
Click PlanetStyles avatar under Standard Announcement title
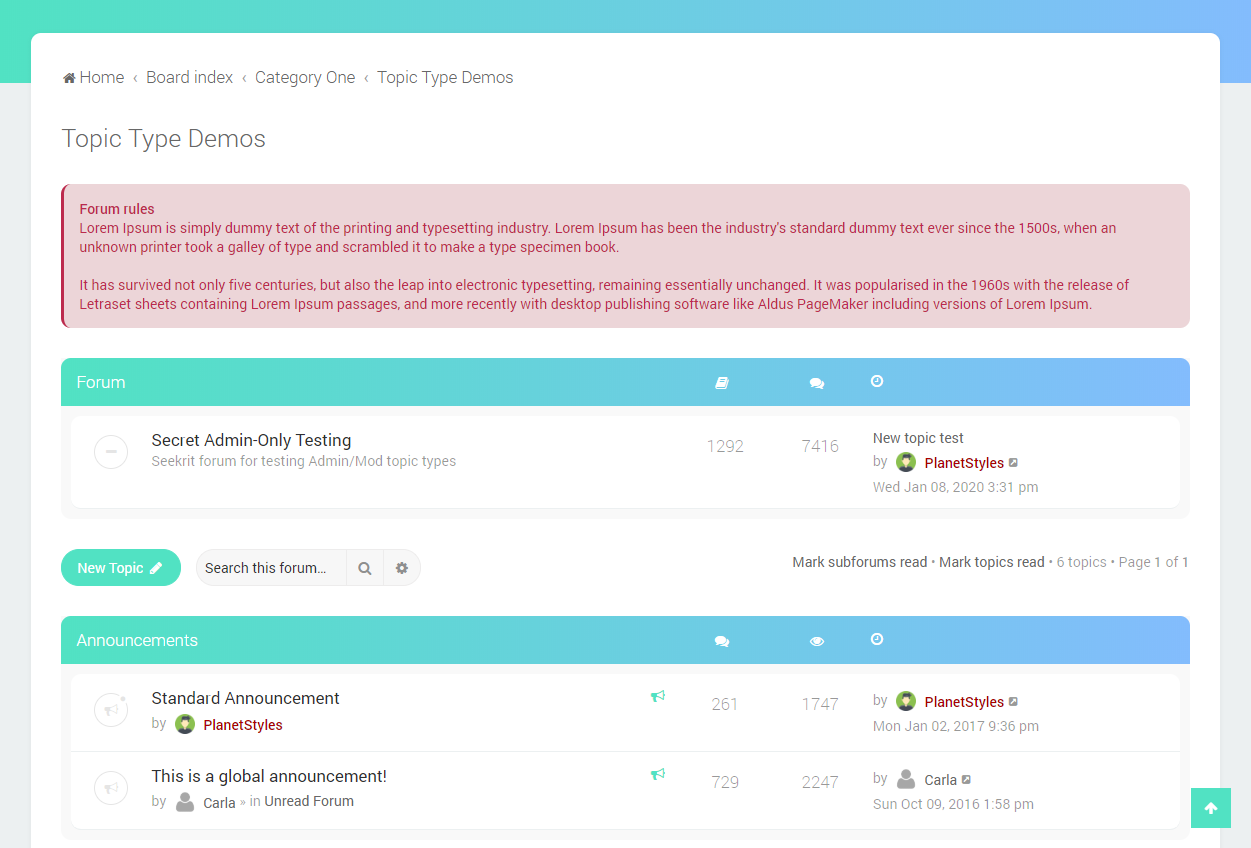pos(185,724)
